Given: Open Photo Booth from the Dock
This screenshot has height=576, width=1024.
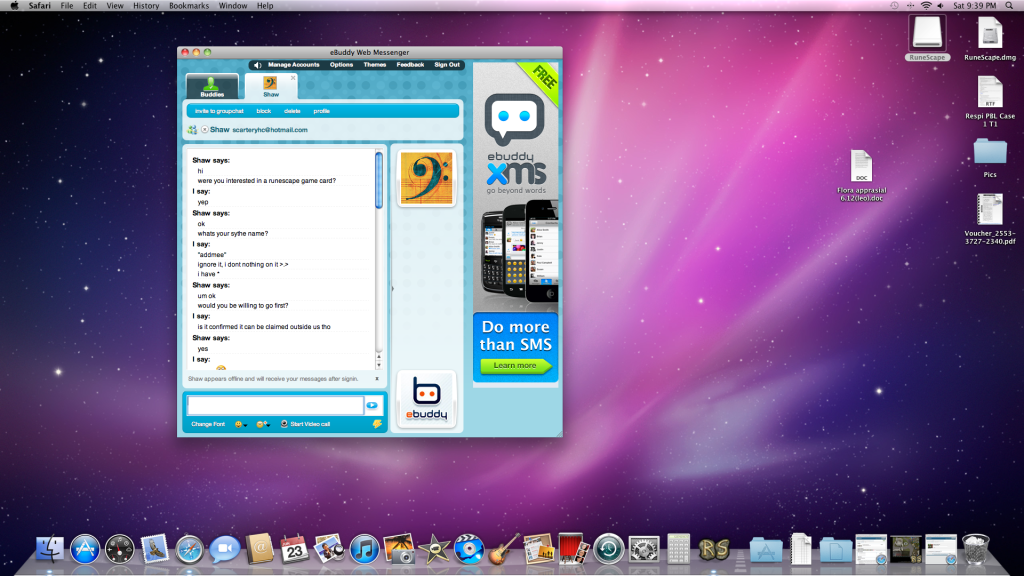Looking at the screenshot, I should [573, 549].
